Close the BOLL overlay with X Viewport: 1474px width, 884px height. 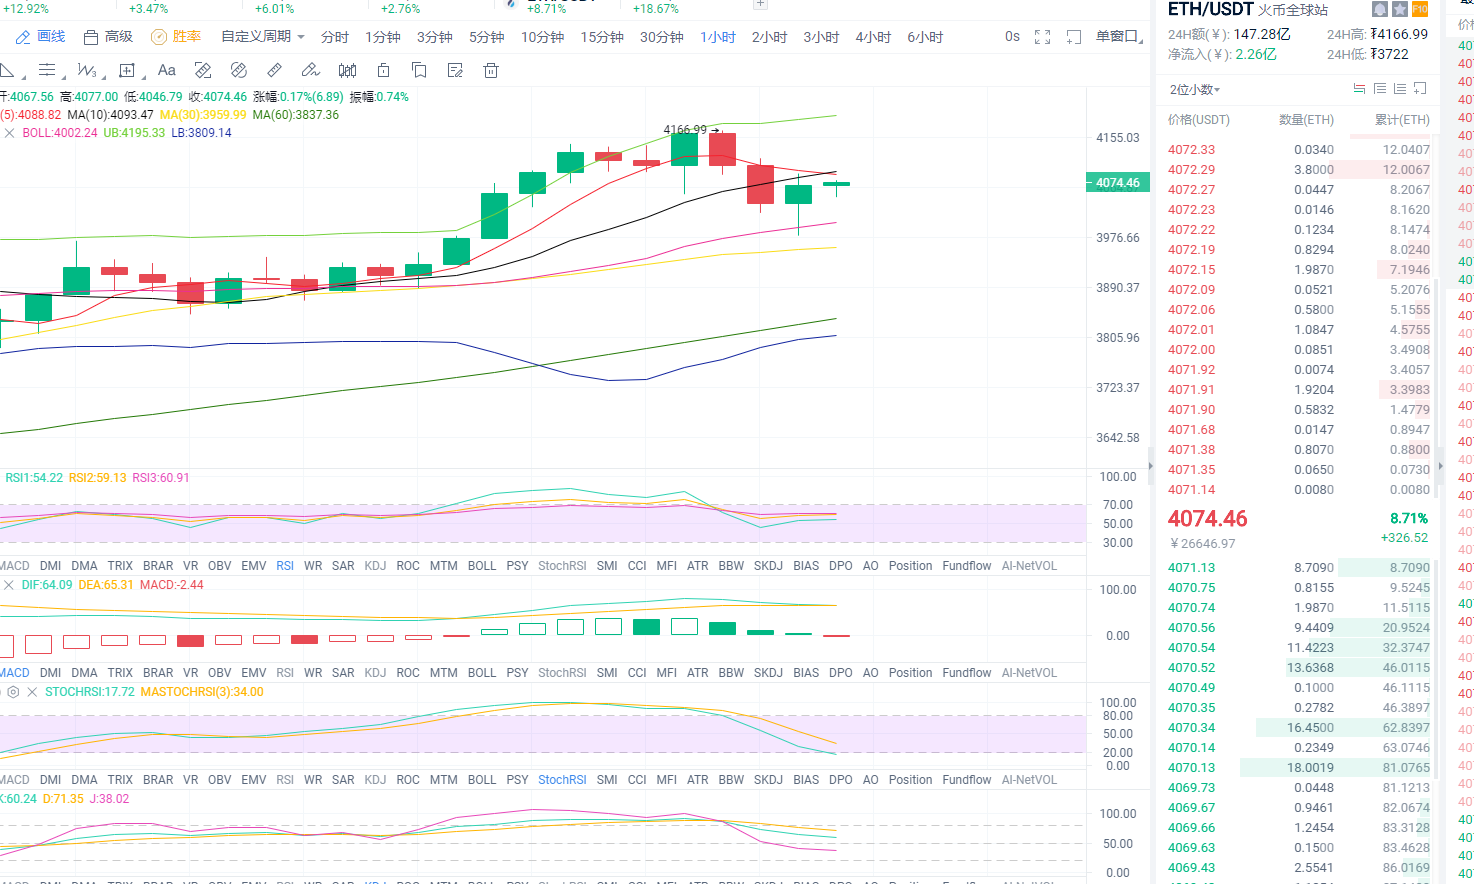click(x=9, y=133)
